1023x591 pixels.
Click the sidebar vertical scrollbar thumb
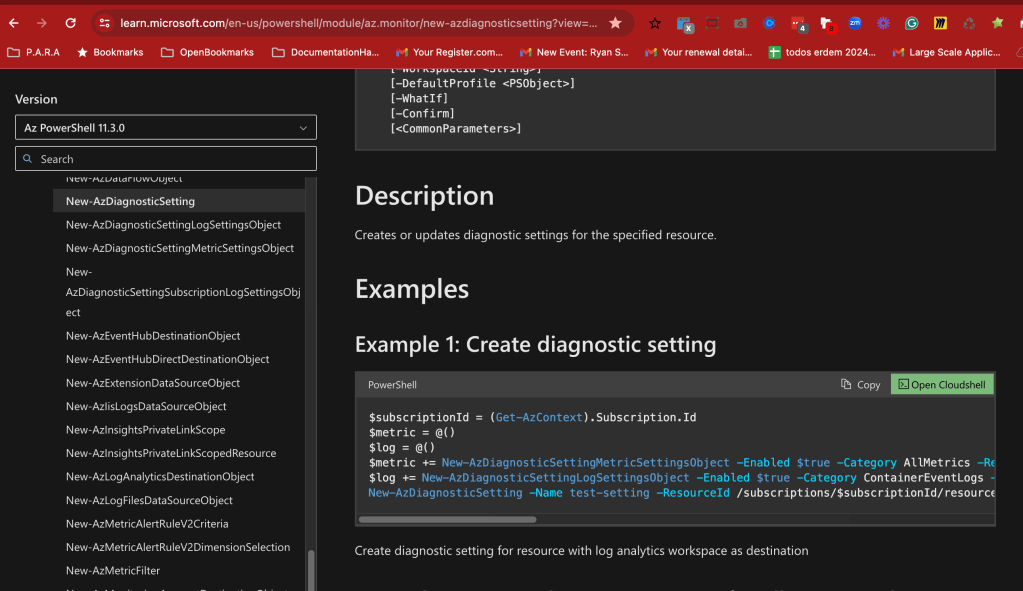click(311, 570)
